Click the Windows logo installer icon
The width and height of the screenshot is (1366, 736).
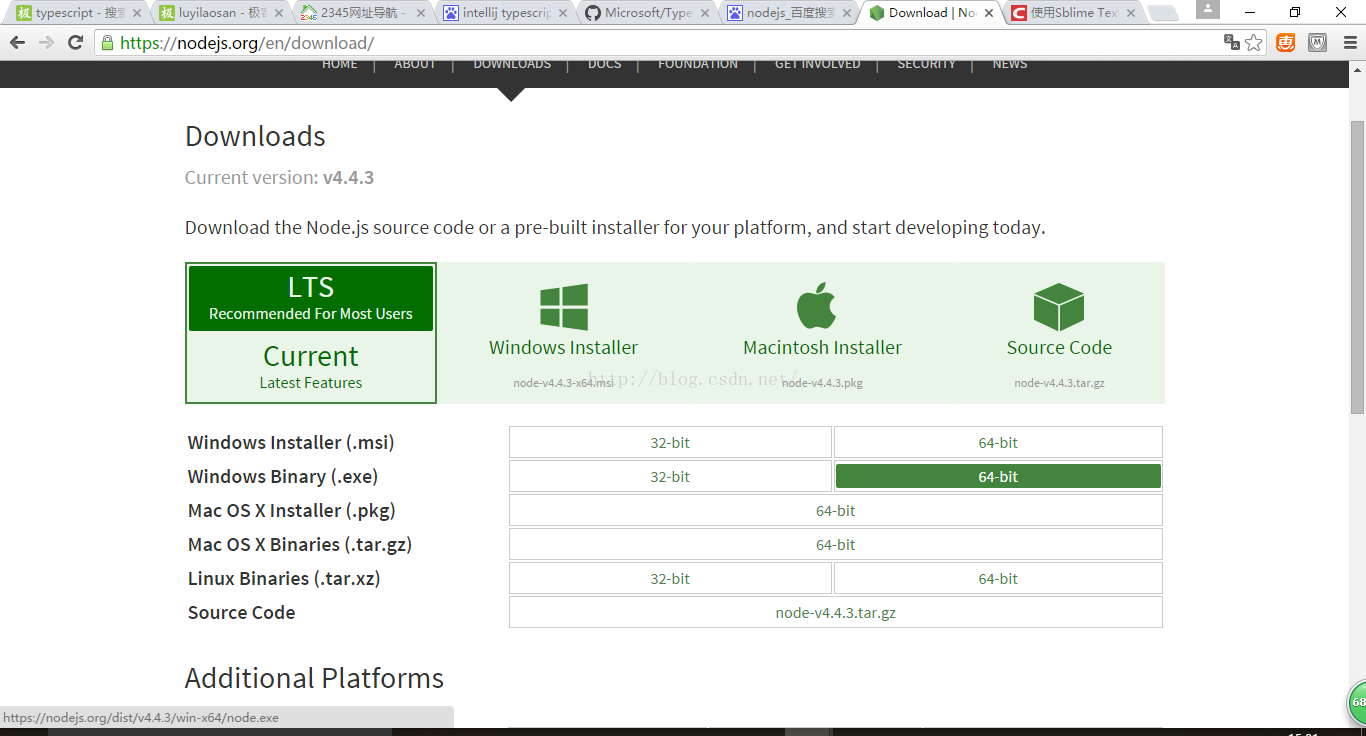pyautogui.click(x=564, y=307)
